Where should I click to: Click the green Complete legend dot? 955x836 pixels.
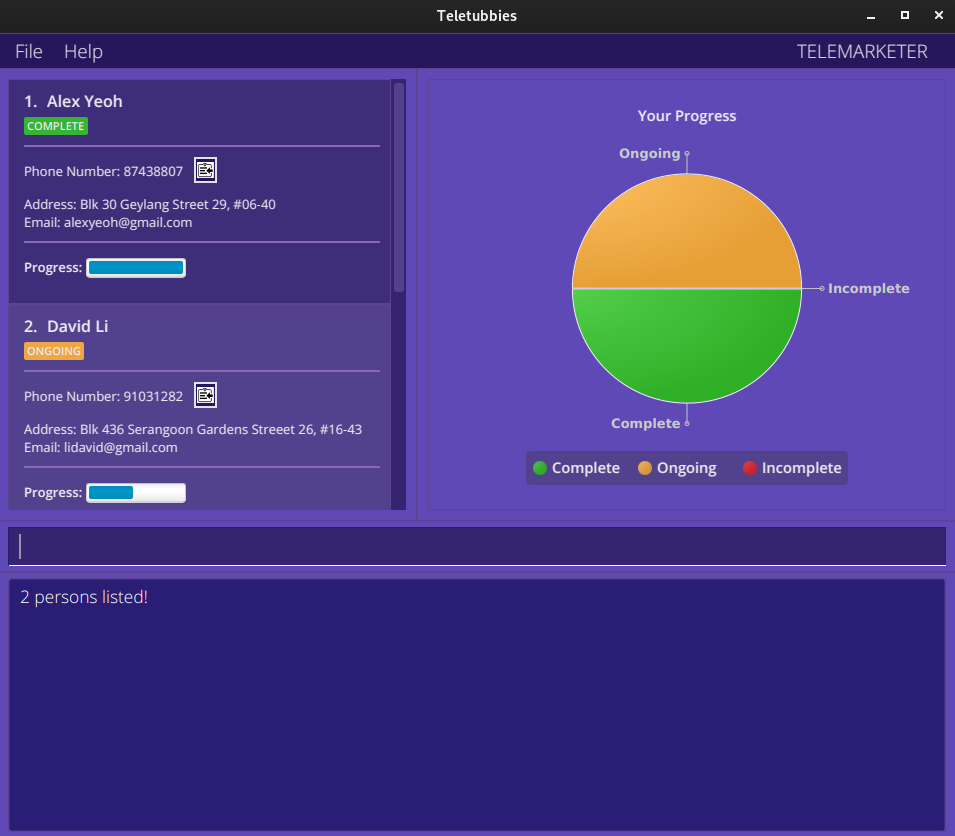point(540,468)
